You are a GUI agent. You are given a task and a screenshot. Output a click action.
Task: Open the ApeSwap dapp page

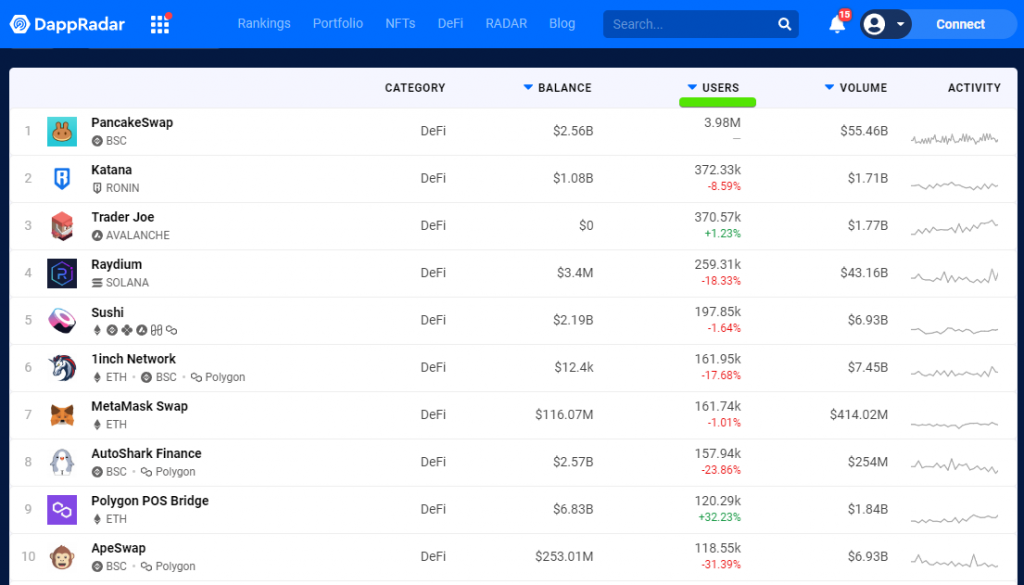118,548
